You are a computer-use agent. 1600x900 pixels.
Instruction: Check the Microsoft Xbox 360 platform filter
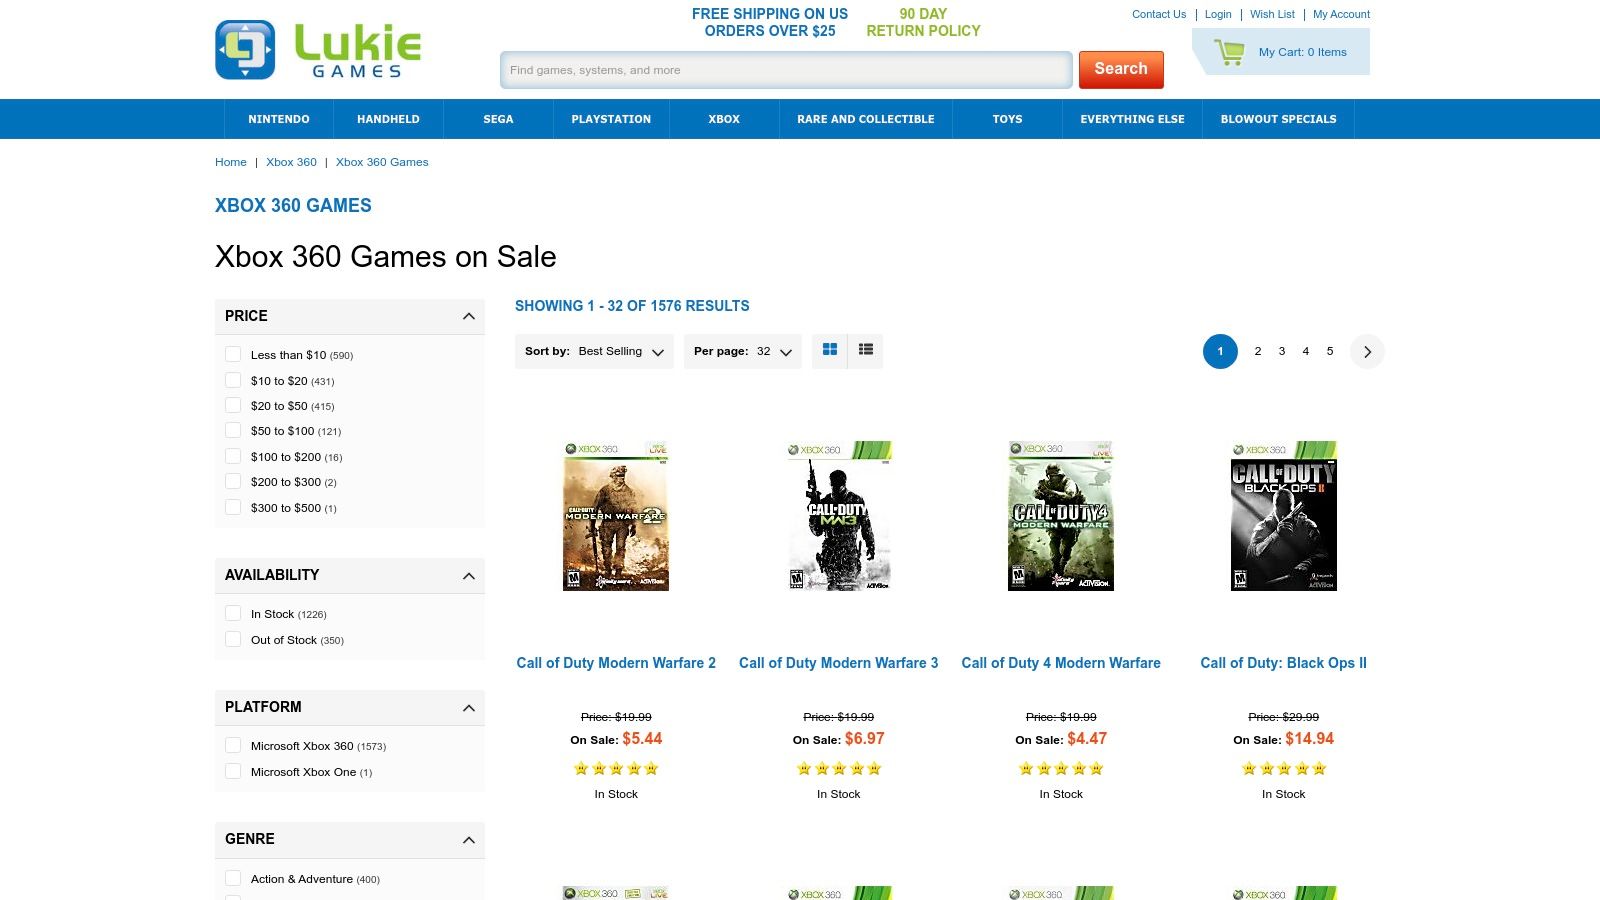click(233, 745)
